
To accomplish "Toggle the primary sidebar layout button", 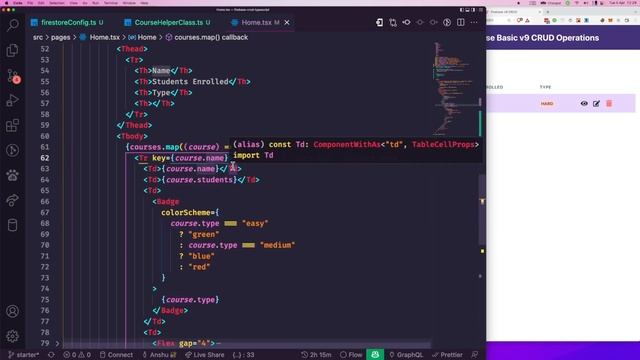I will click(x=462, y=10).
